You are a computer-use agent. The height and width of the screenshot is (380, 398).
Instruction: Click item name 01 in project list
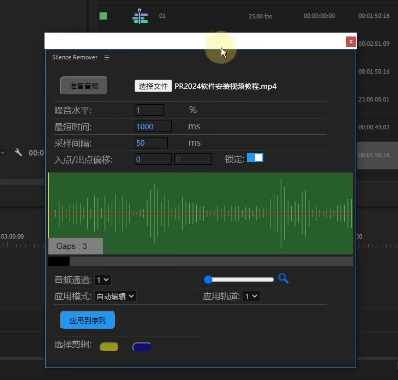coord(162,16)
